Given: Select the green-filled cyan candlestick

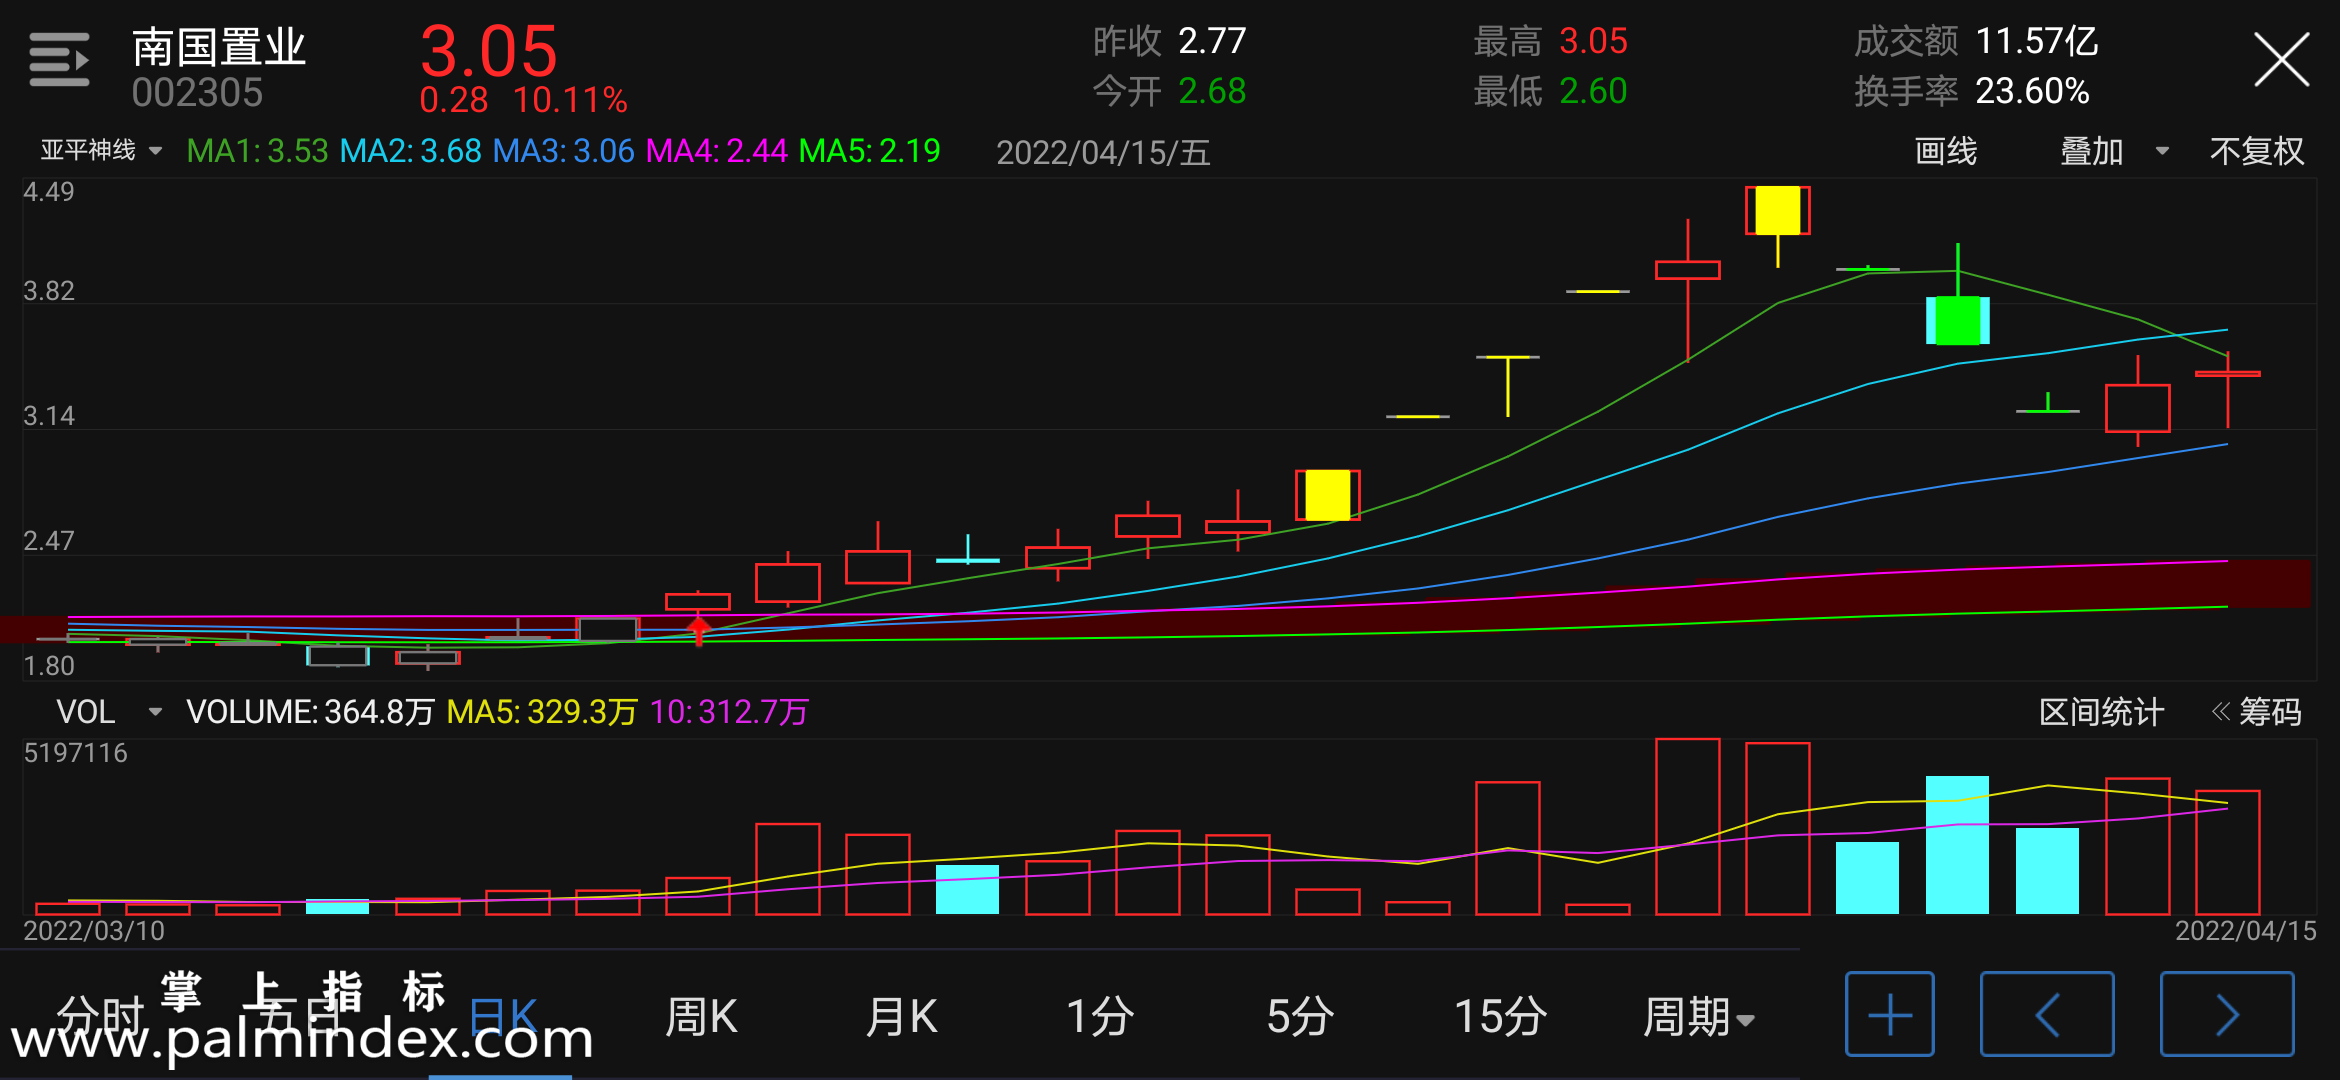Looking at the screenshot, I should tap(1957, 320).
